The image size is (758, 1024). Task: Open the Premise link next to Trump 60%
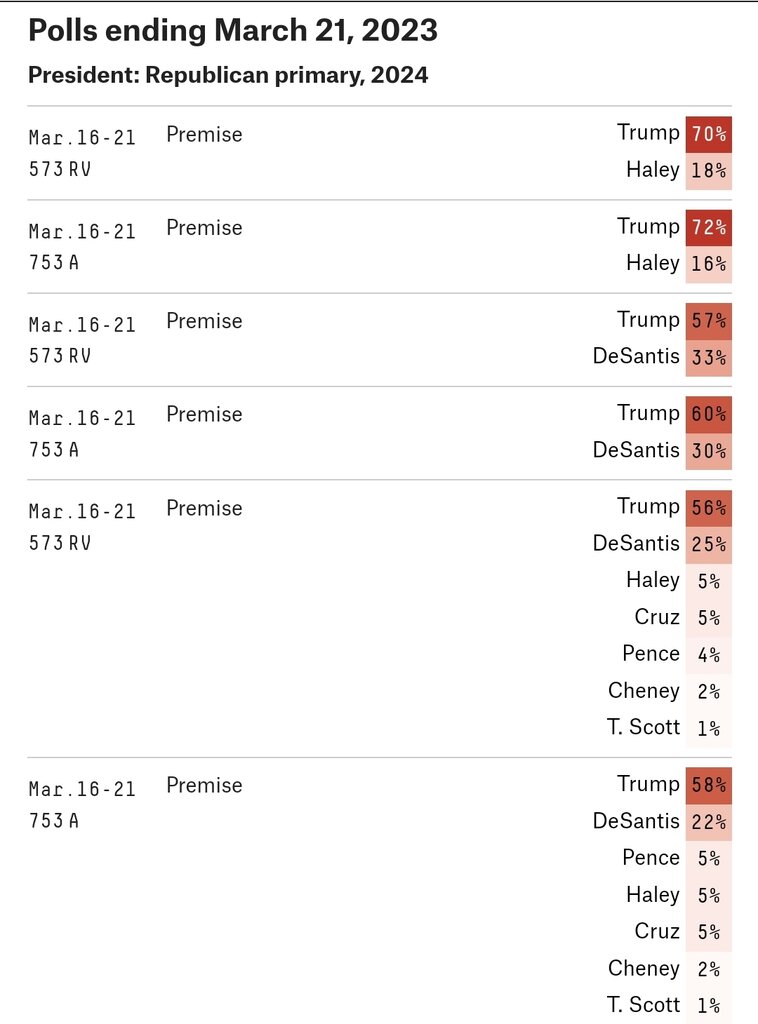(x=204, y=414)
